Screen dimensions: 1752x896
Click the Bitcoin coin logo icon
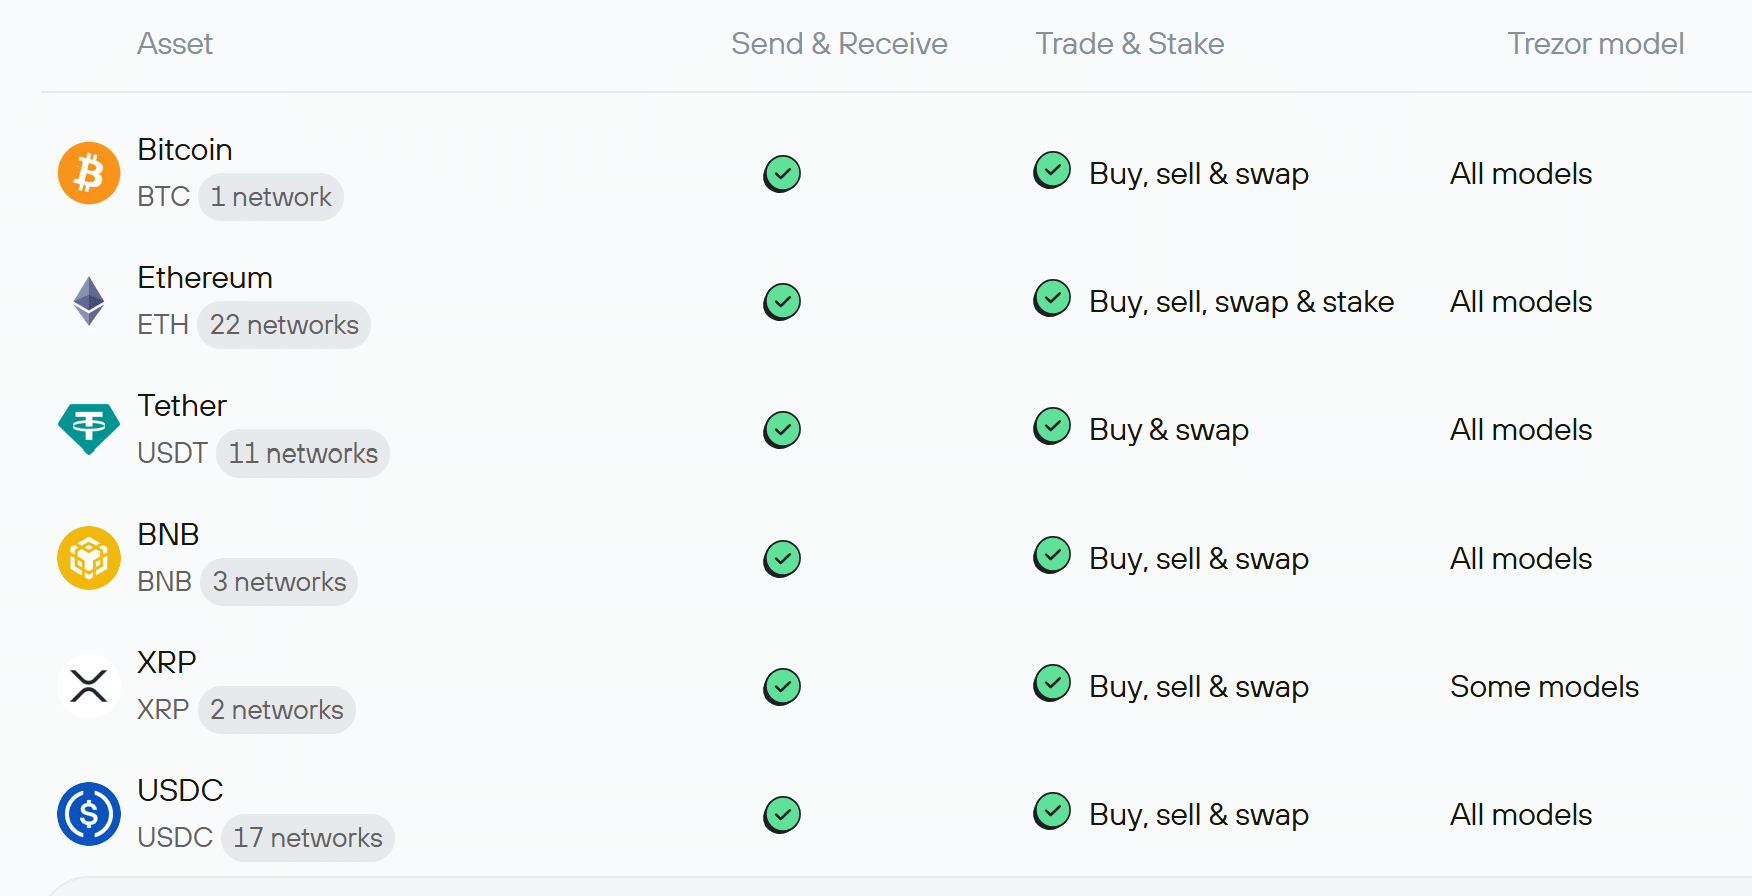(x=89, y=173)
